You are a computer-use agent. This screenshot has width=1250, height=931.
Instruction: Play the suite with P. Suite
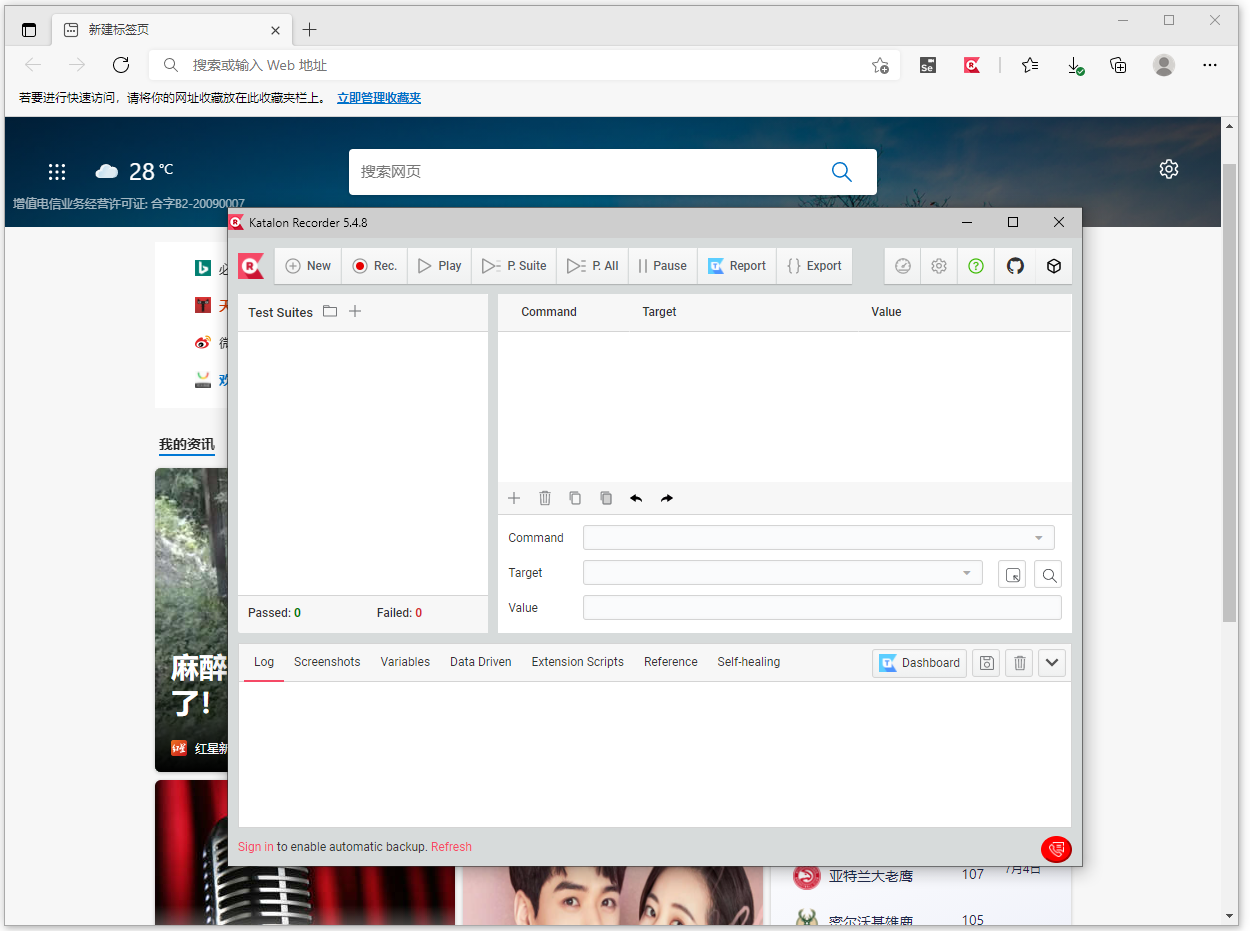(x=514, y=266)
